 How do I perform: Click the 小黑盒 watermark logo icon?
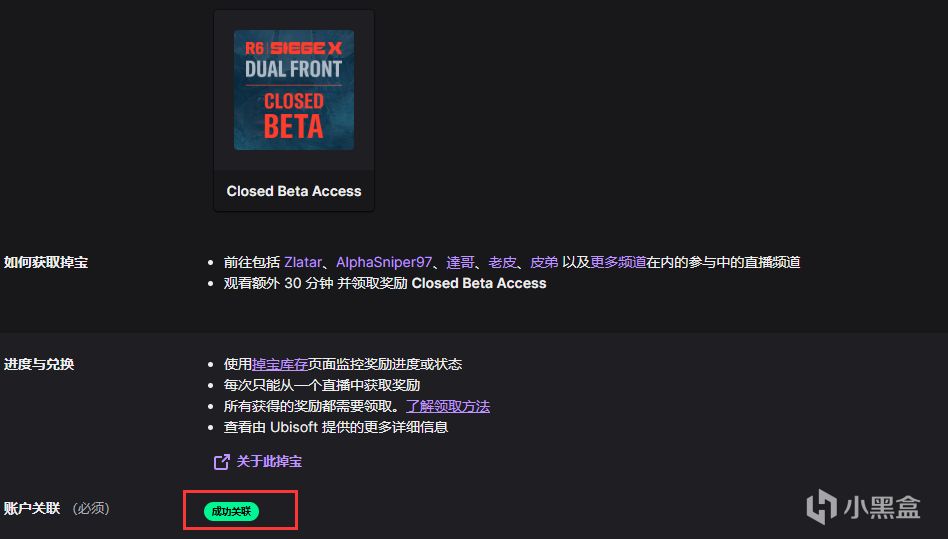[x=821, y=506]
